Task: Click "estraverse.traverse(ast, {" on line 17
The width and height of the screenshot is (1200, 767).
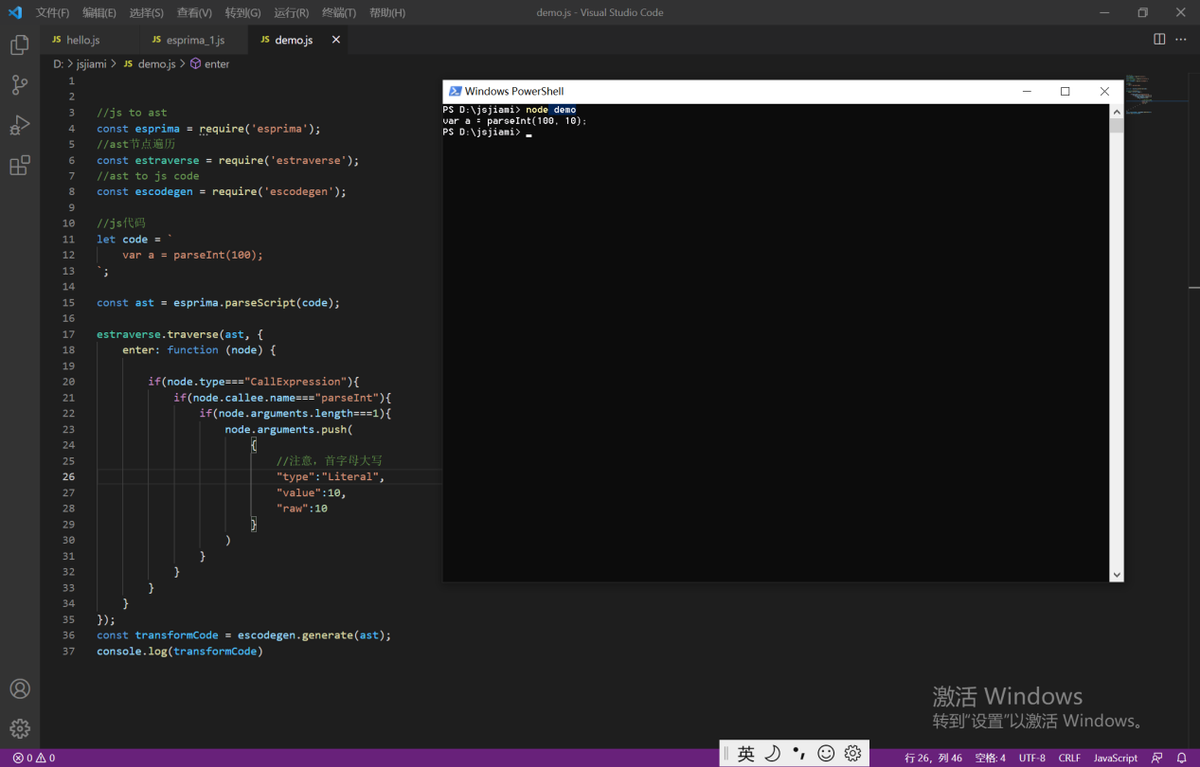Action: [180, 335]
